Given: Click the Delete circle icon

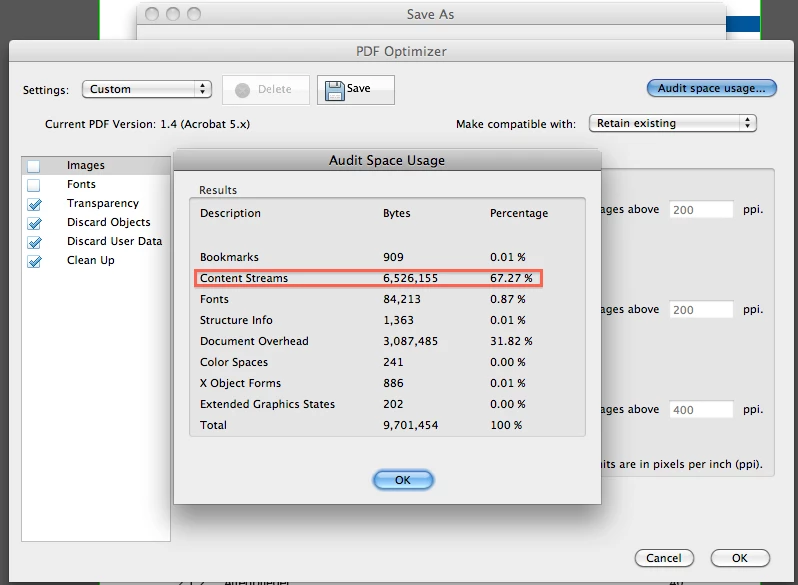Looking at the screenshot, I should pyautogui.click(x=243, y=90).
